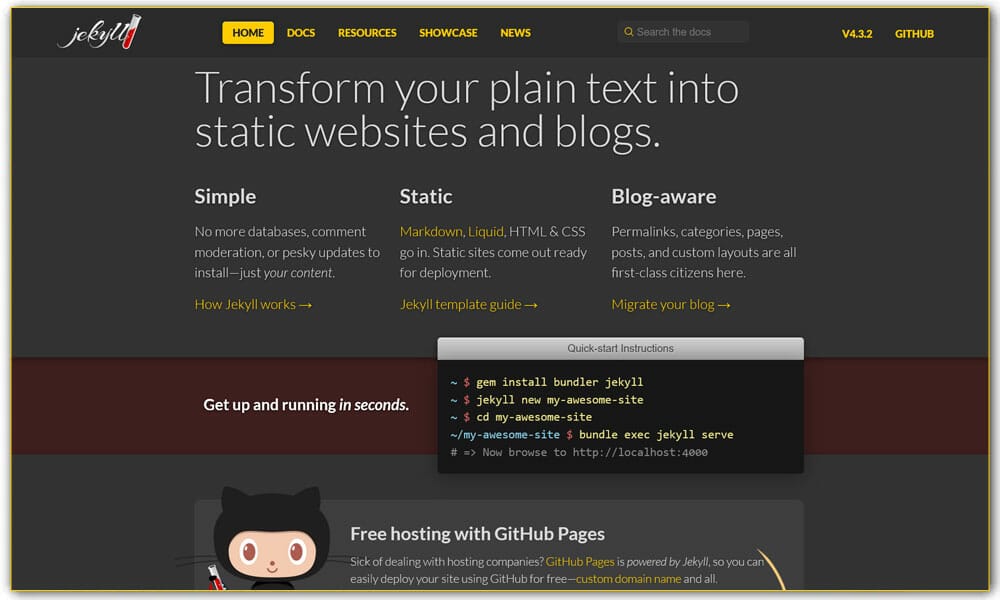Open the GitHub Pages link
The height and width of the screenshot is (600, 1000).
pyautogui.click(x=582, y=561)
